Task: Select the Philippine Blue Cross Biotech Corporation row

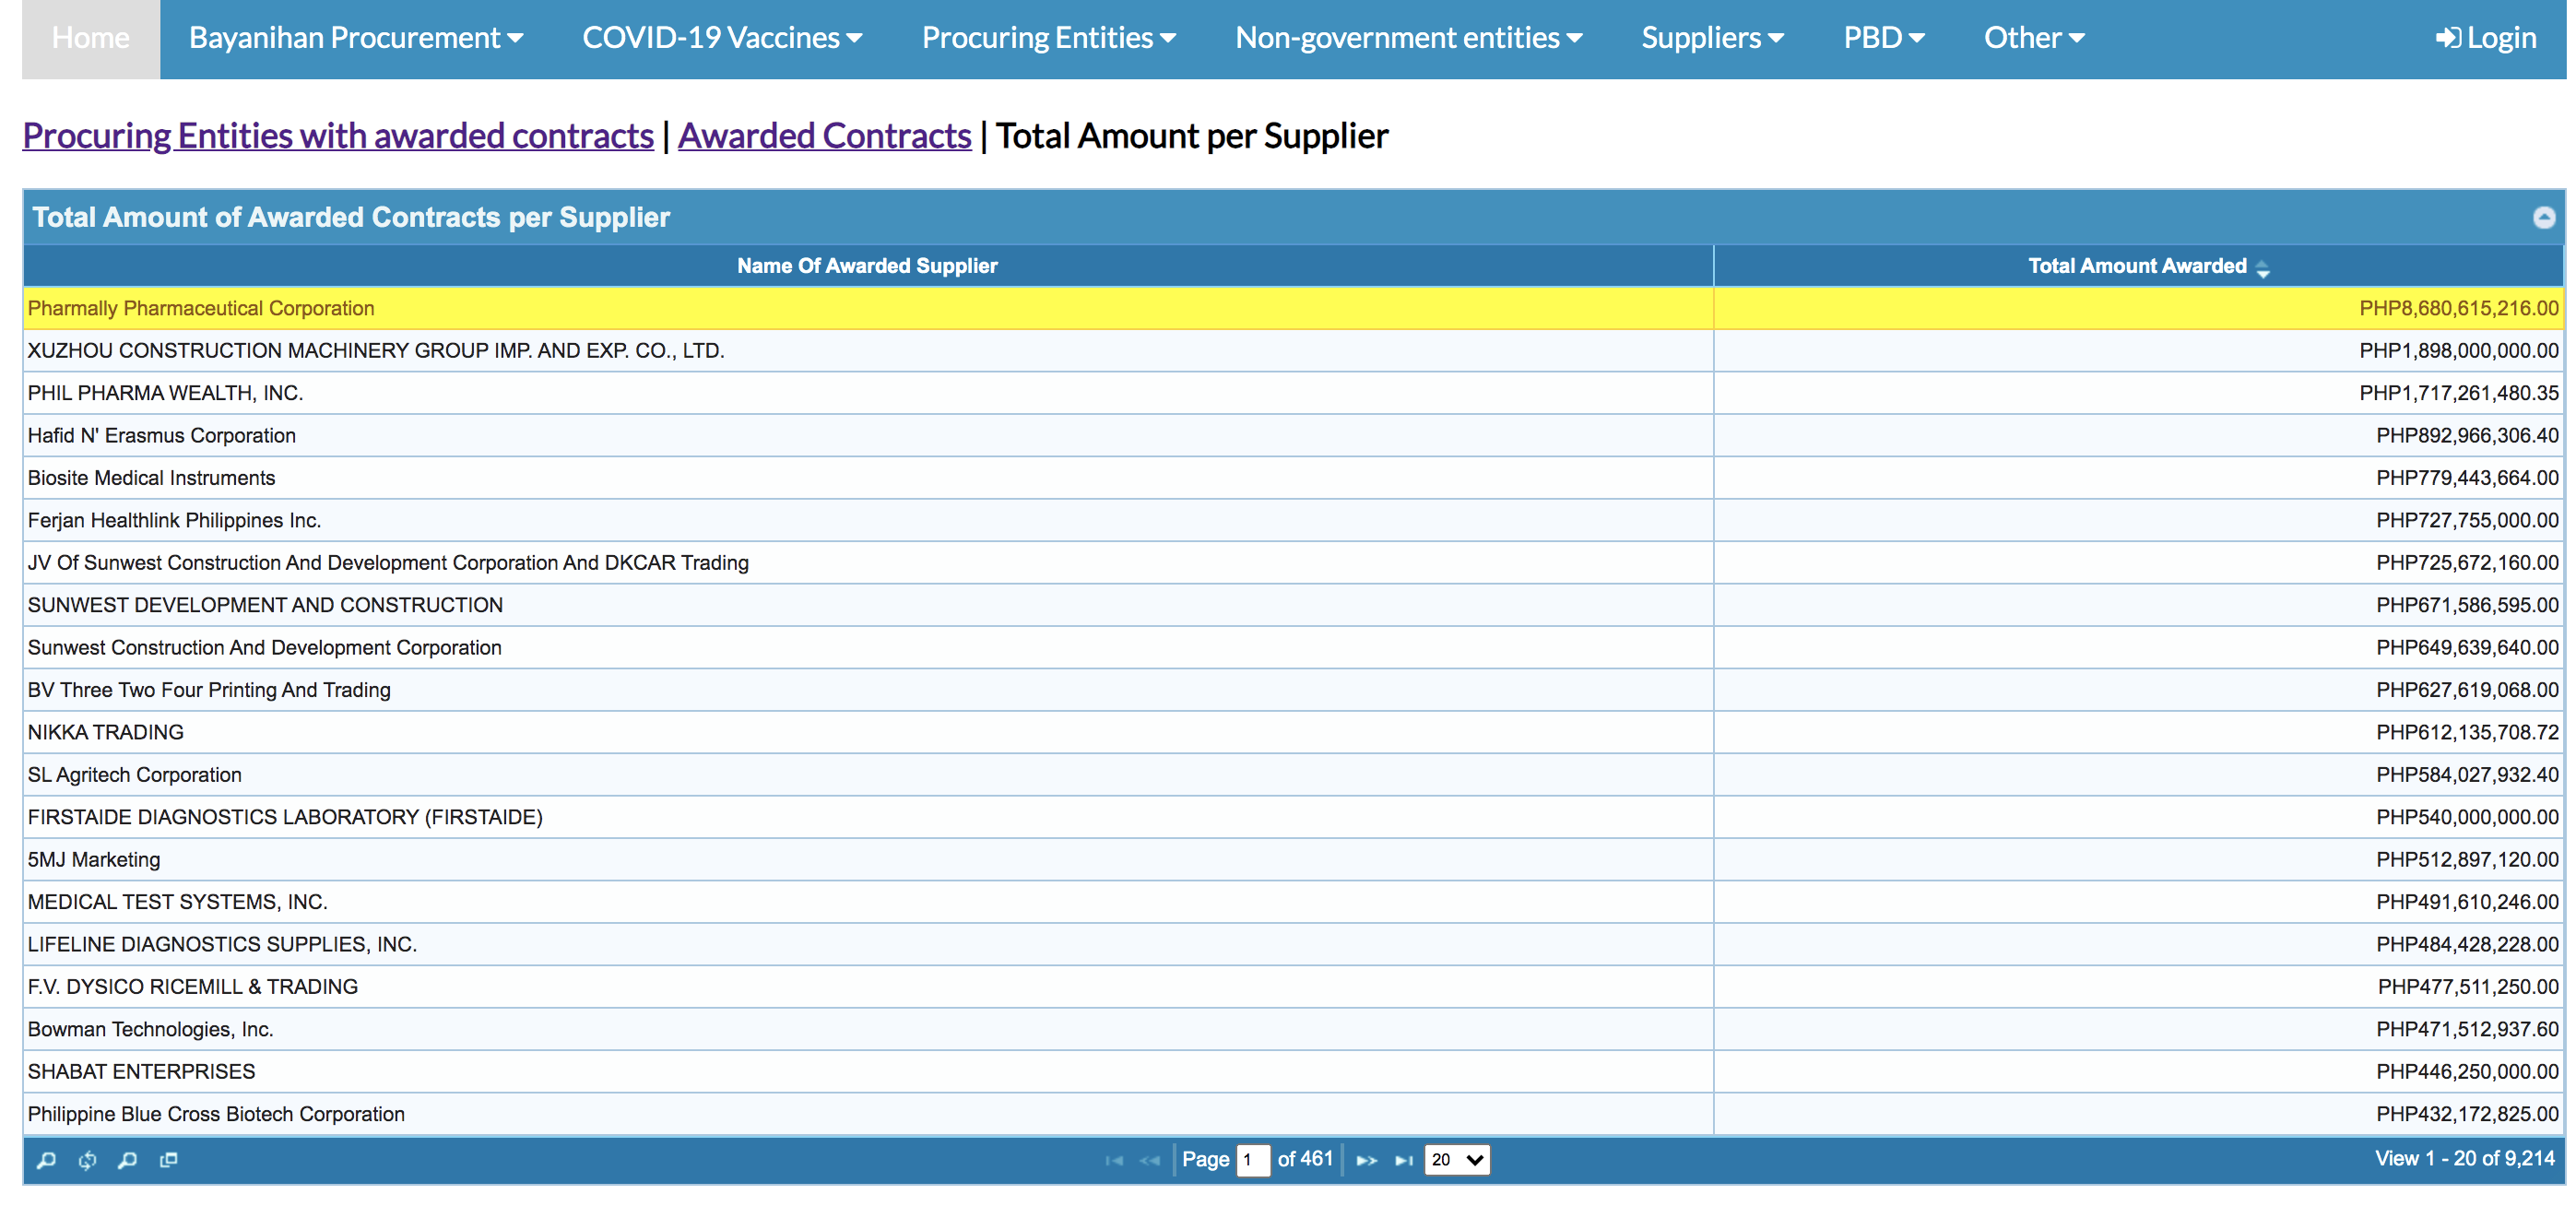Action: pyautogui.click(x=1293, y=1114)
